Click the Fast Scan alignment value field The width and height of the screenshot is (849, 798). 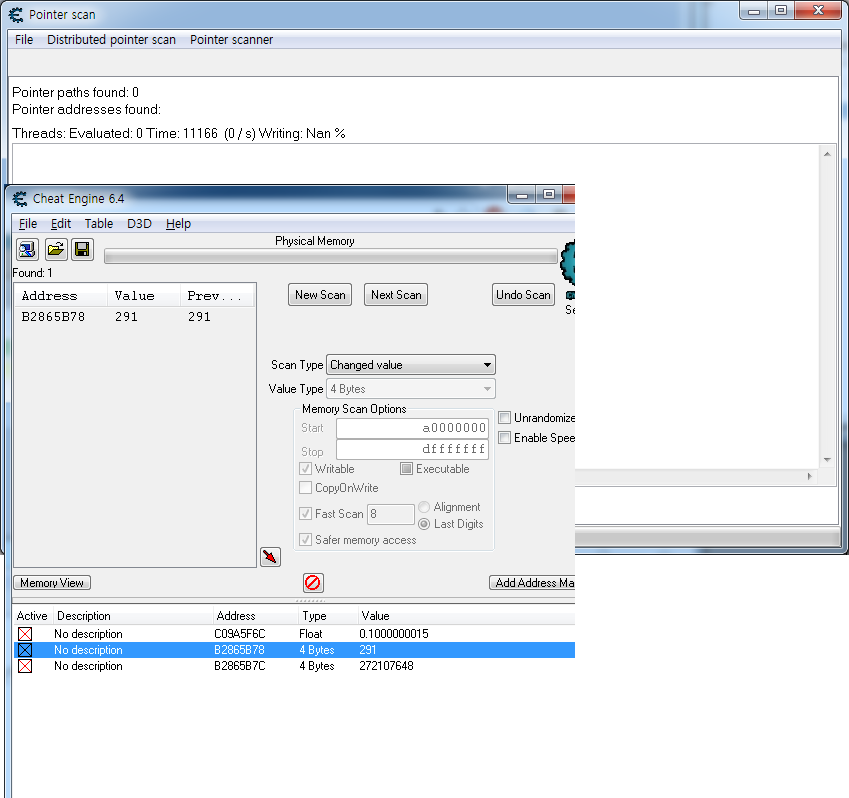click(390, 514)
